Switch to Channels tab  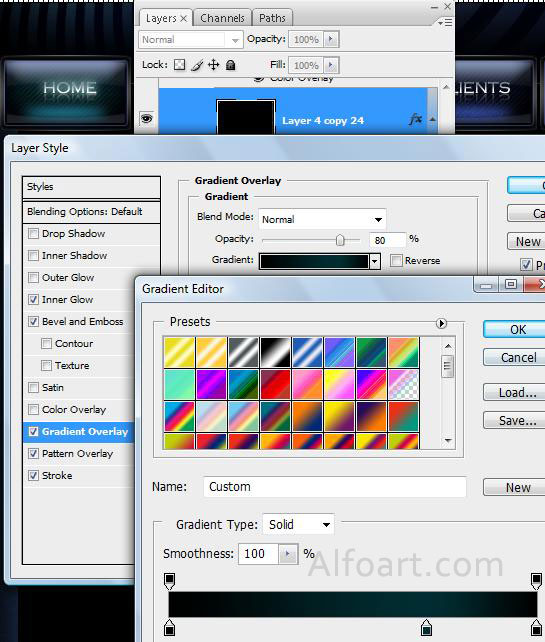(x=222, y=18)
